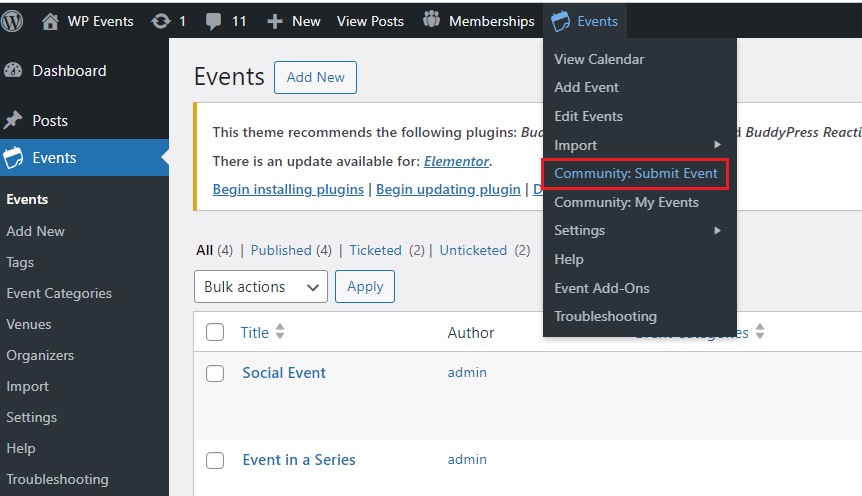This screenshot has height=496, width=862.
Task: Check the Event in a Series checkbox
Action: (x=215, y=460)
